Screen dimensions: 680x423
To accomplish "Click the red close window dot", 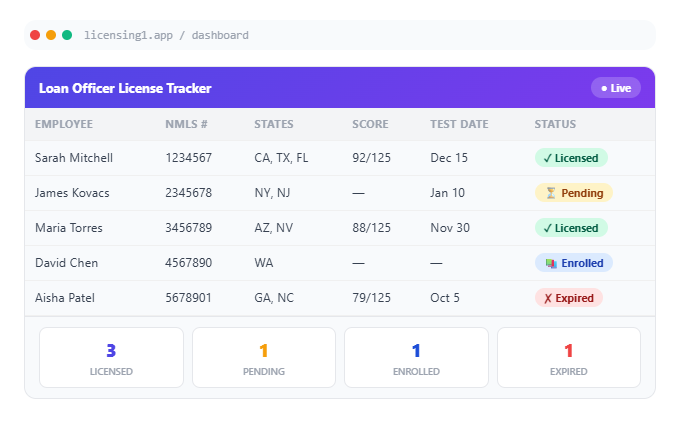I will pos(35,35).
